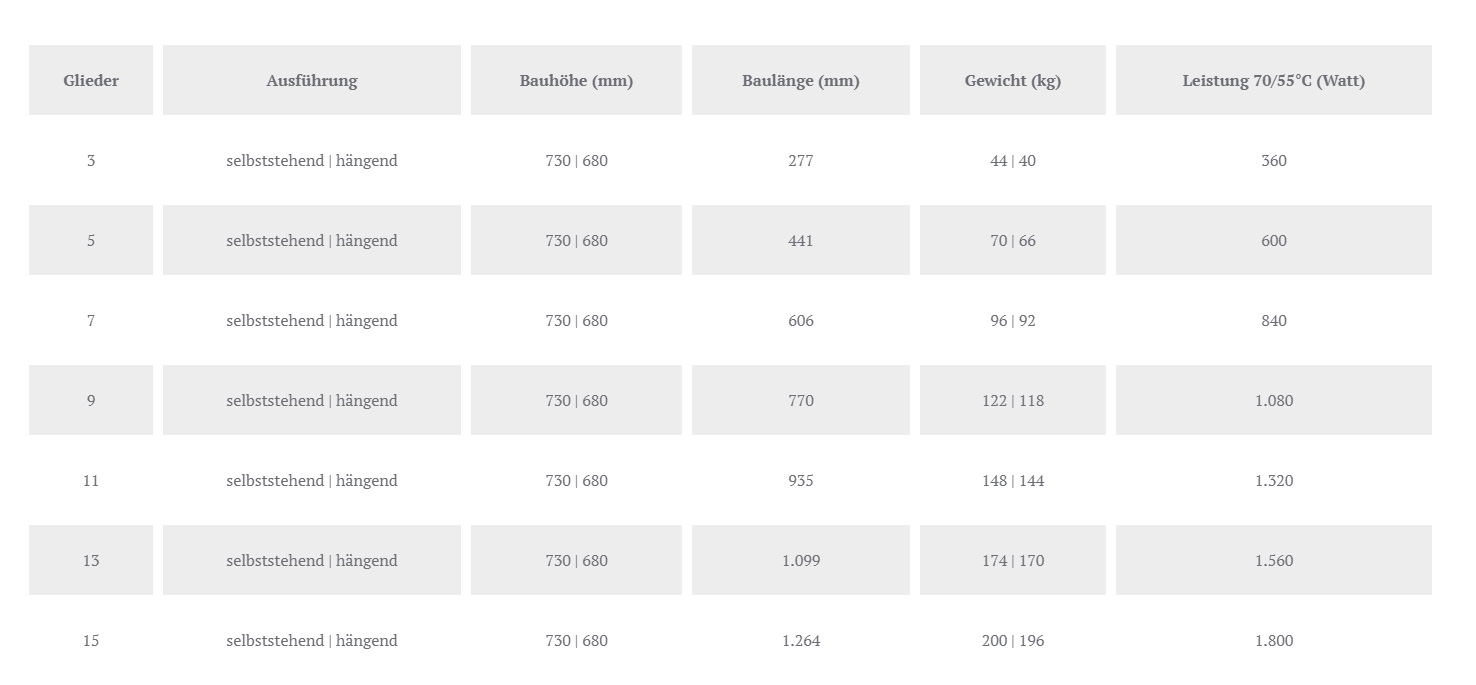
Task: Select the Baulänge value 606
Action: coord(801,321)
